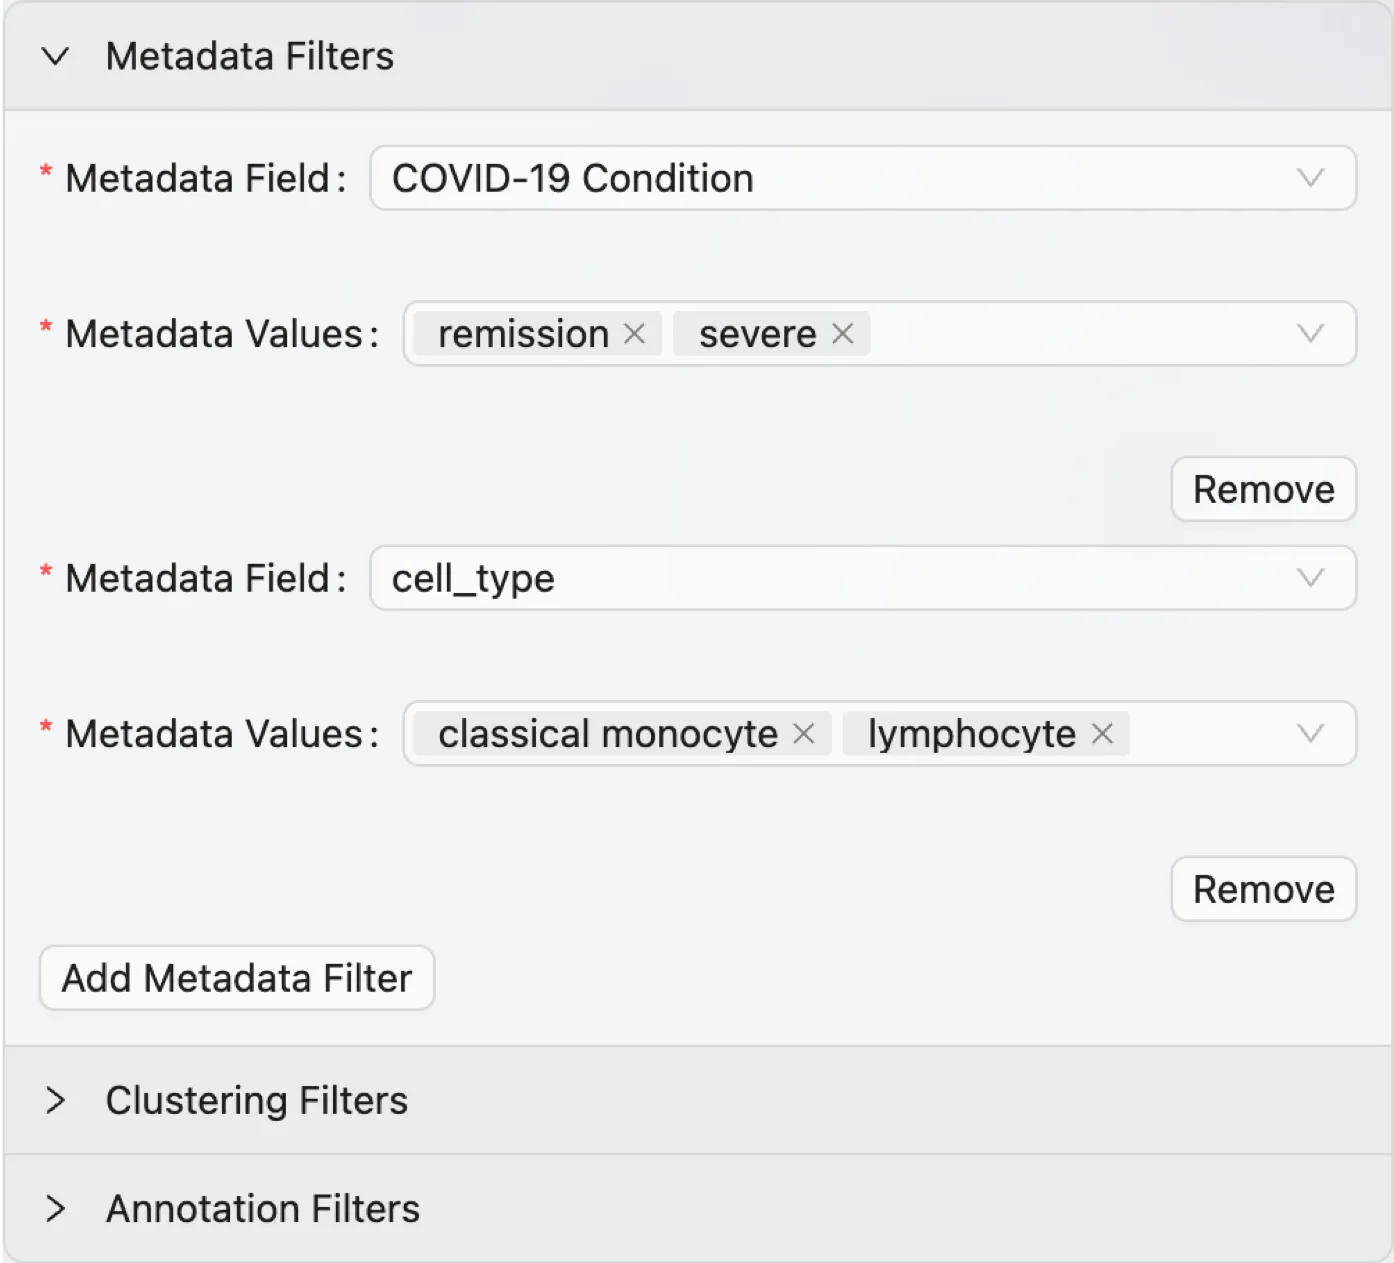Remove the COVID-19 Condition filter
The height and width of the screenshot is (1263, 1394).
(x=1262, y=489)
